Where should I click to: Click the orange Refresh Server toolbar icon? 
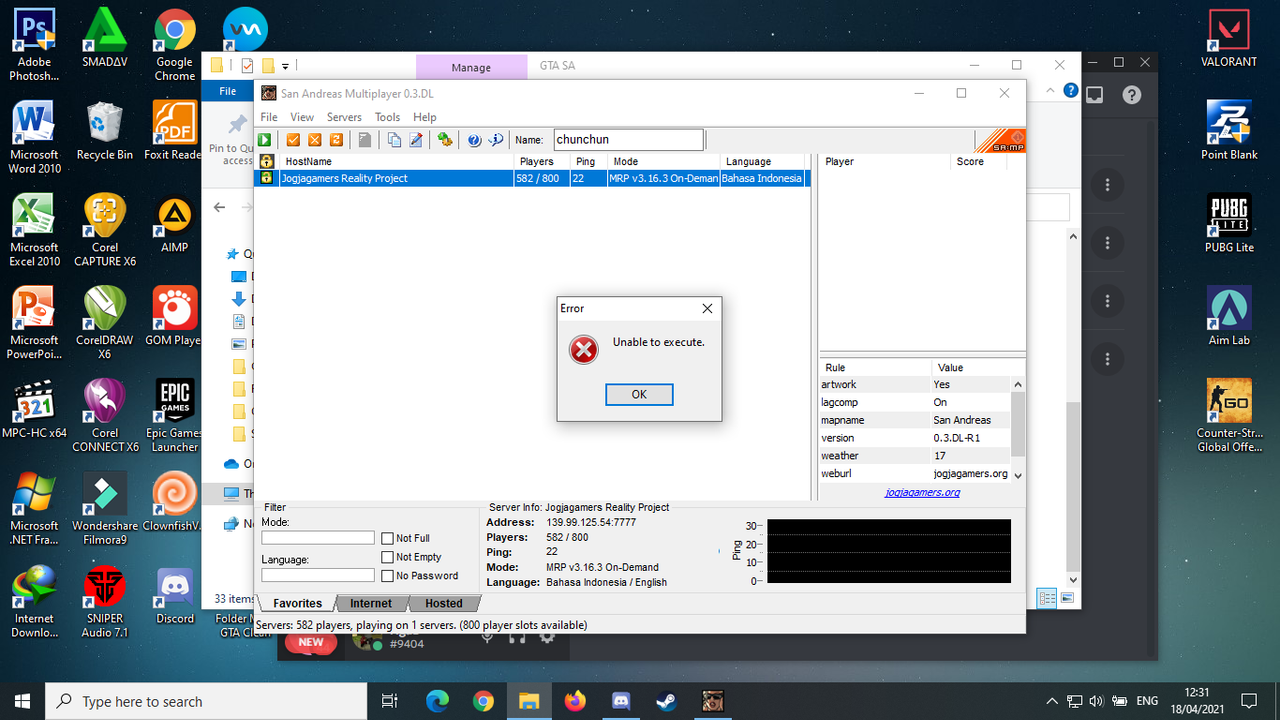(336, 140)
